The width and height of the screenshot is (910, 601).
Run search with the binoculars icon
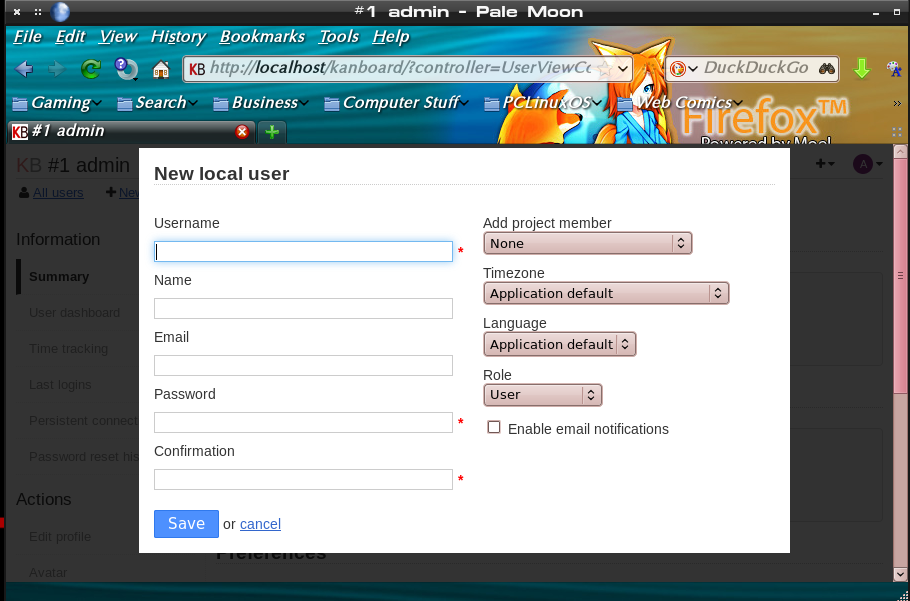point(826,69)
